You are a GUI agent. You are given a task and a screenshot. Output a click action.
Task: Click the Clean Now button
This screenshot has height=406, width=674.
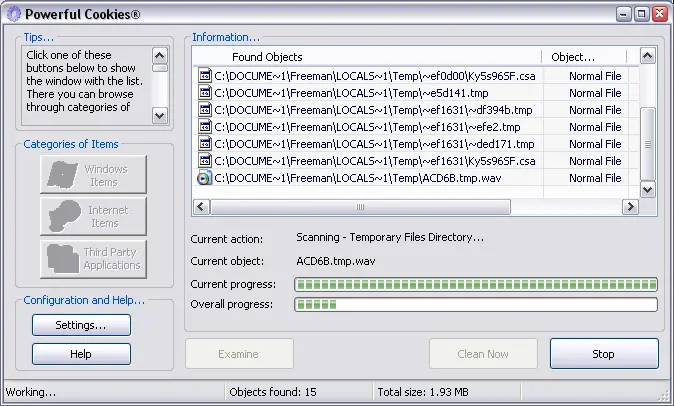(483, 354)
